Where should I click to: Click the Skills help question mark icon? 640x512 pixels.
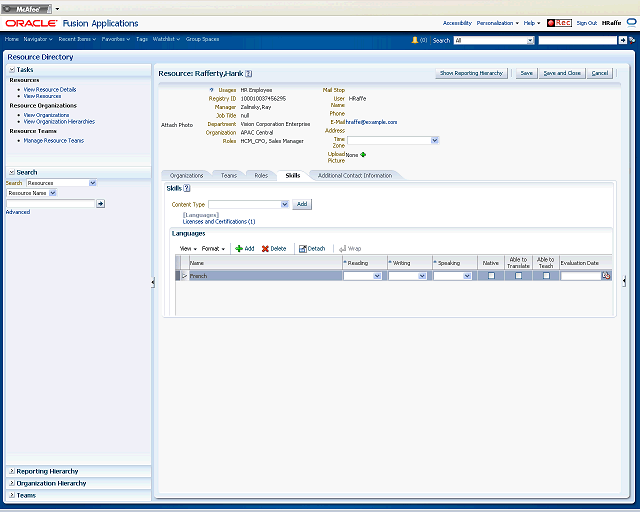tap(187, 188)
